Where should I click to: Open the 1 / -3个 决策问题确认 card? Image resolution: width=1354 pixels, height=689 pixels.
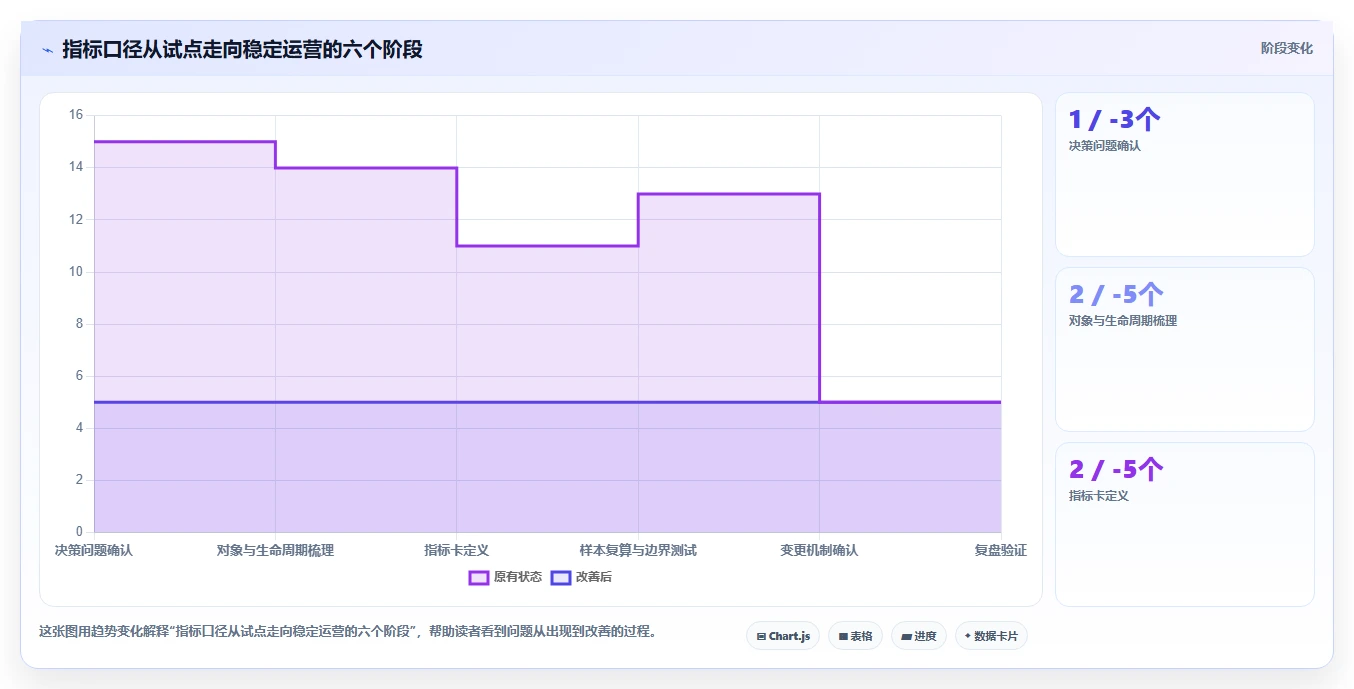(1184, 175)
